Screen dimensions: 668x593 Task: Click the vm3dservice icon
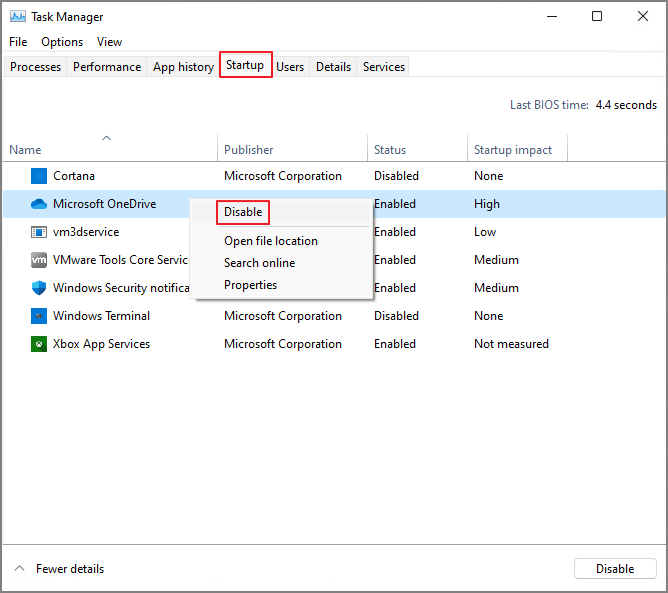point(39,232)
